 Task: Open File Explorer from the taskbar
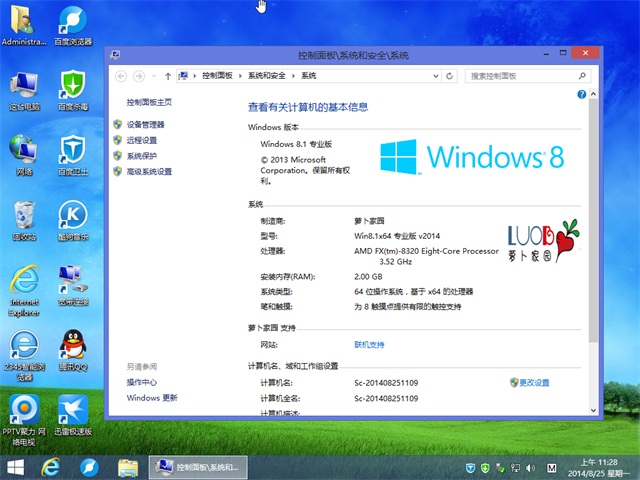coord(127,467)
